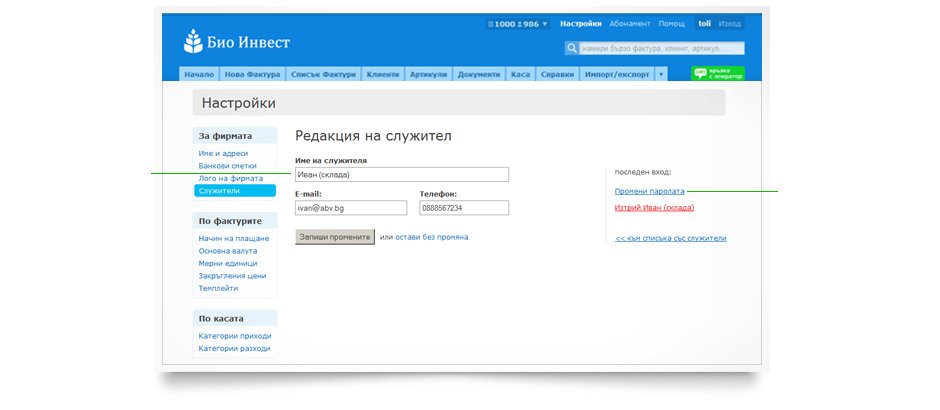Open Категории приходи settings

pos(234,336)
